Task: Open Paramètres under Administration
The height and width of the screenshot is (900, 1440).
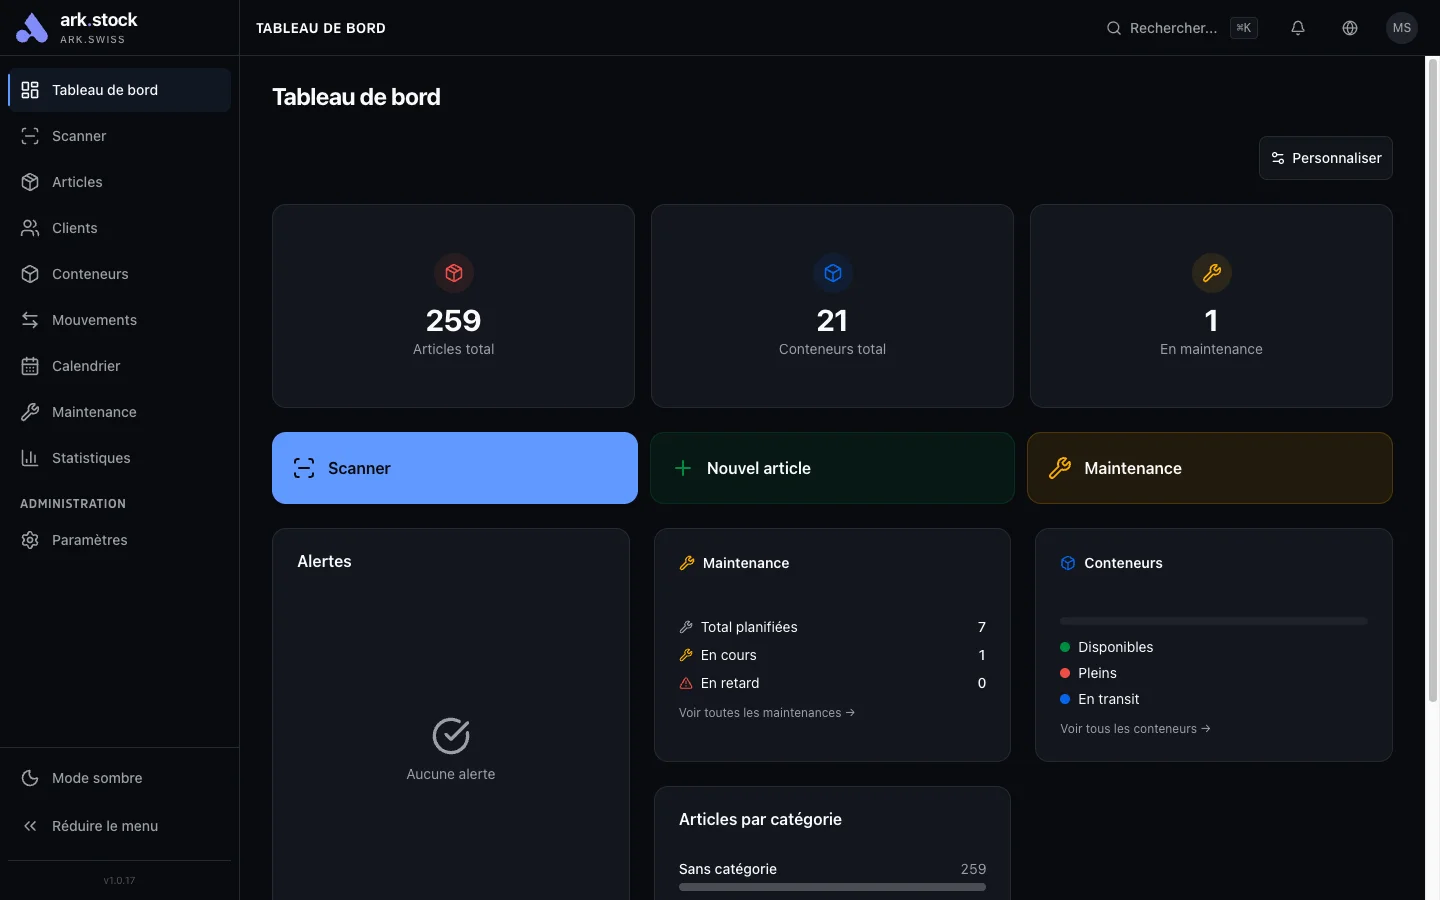Action: (x=89, y=540)
